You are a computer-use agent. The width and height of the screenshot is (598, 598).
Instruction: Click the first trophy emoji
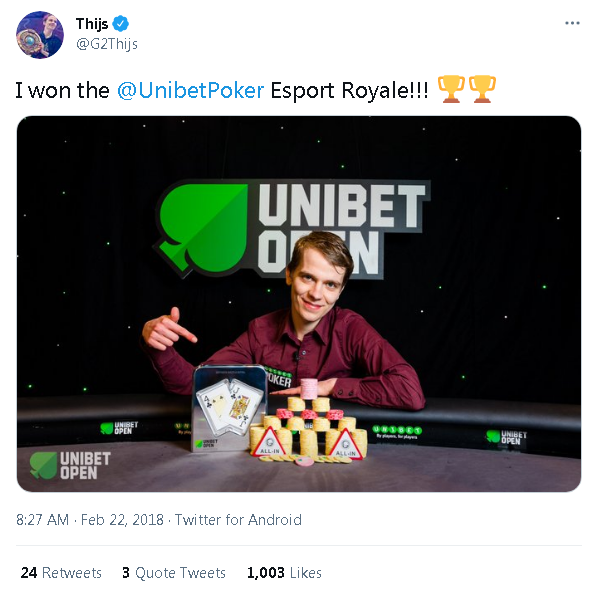[451, 89]
